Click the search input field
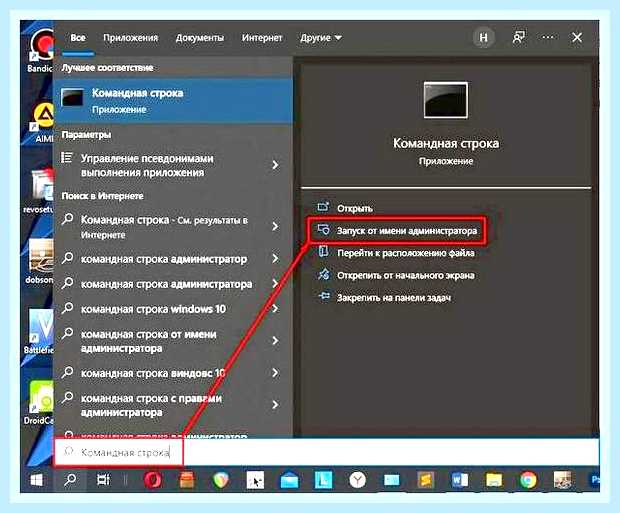Image resolution: width=620 pixels, height=513 pixels. tap(327, 452)
